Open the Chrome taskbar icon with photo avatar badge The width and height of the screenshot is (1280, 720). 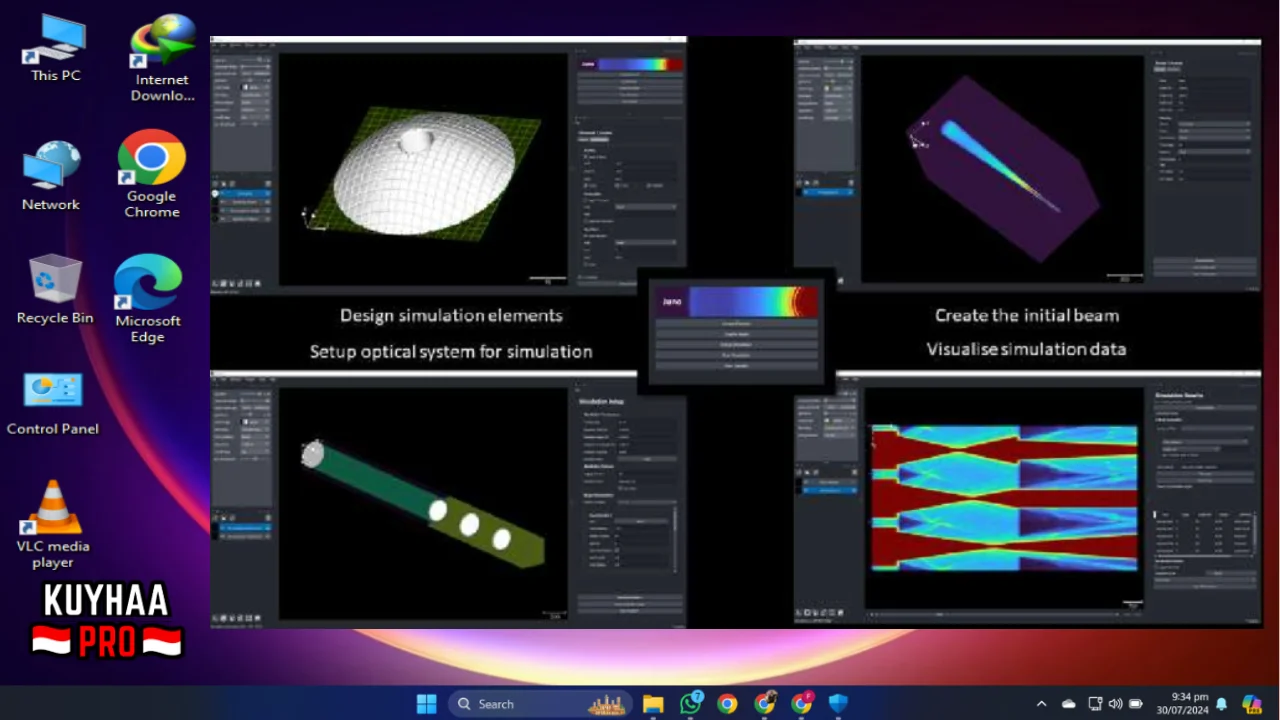coord(765,704)
